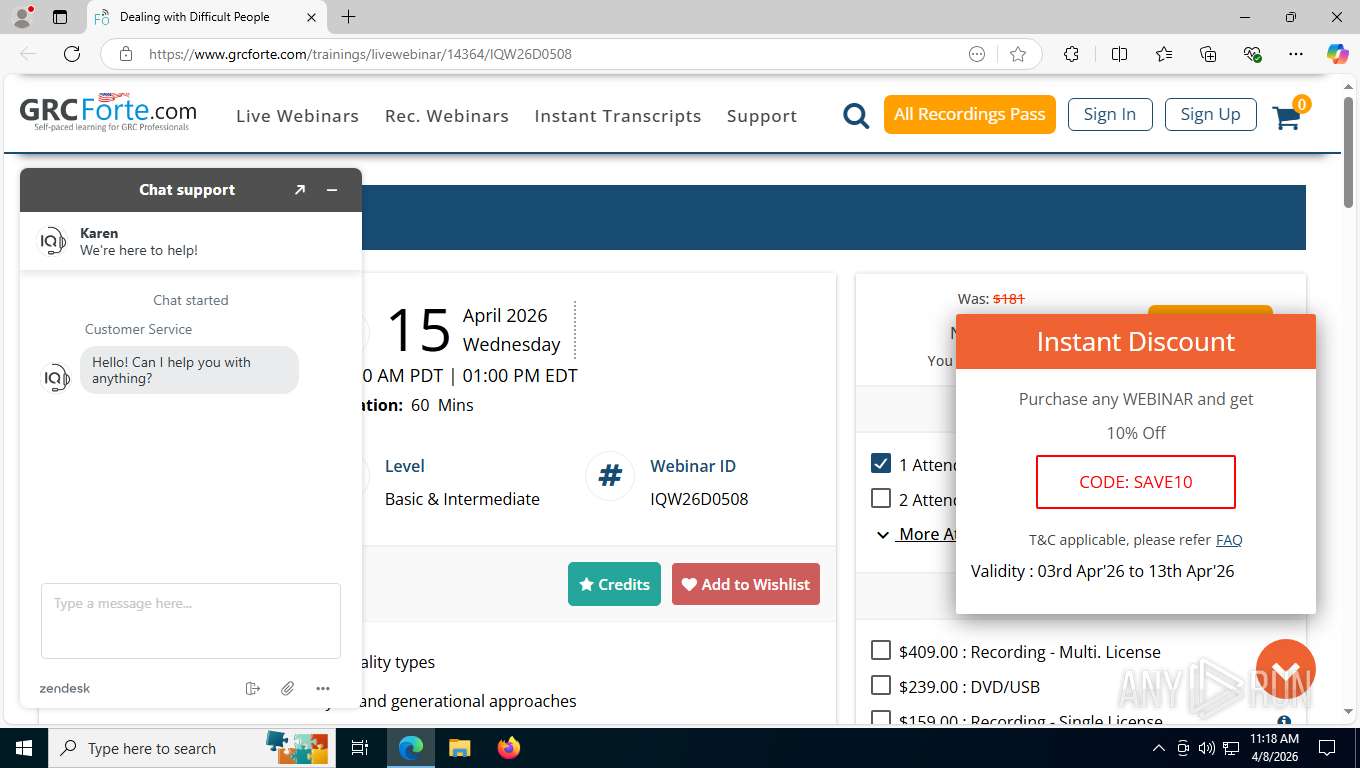Click the Credits button
The width and height of the screenshot is (1360, 768).
pyautogui.click(x=614, y=584)
